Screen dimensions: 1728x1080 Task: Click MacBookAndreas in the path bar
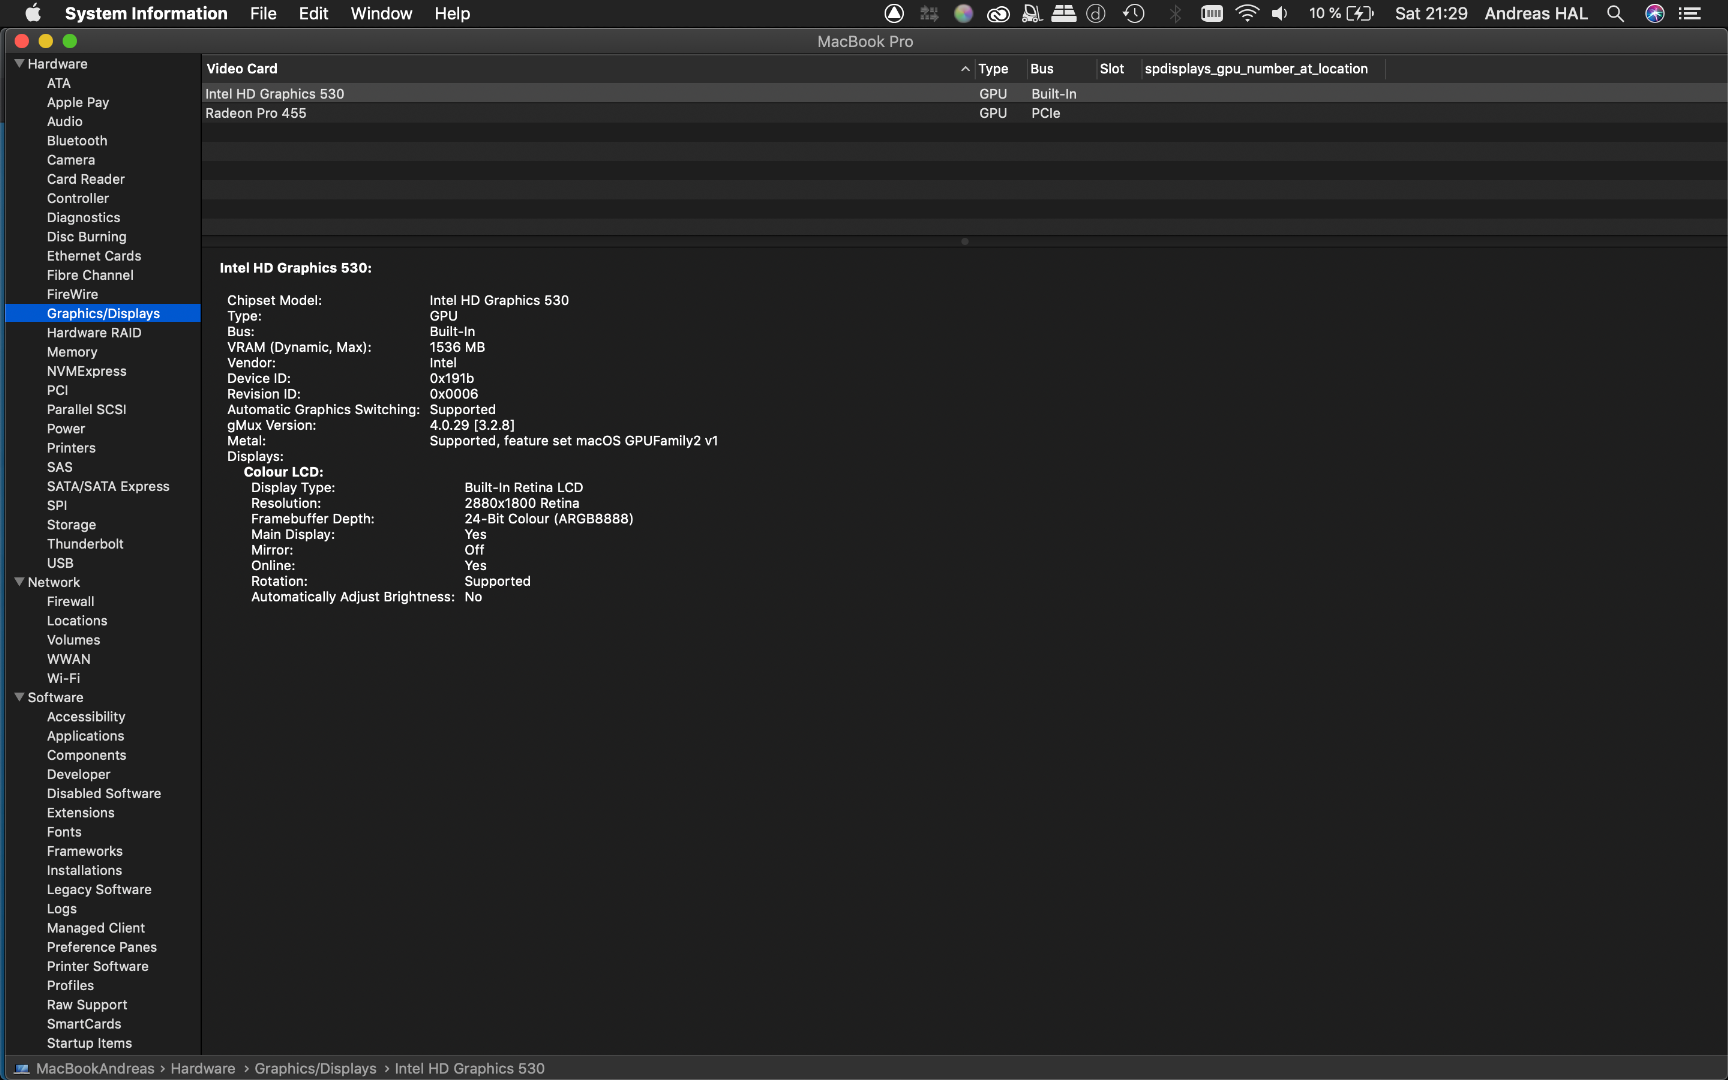95,1069
